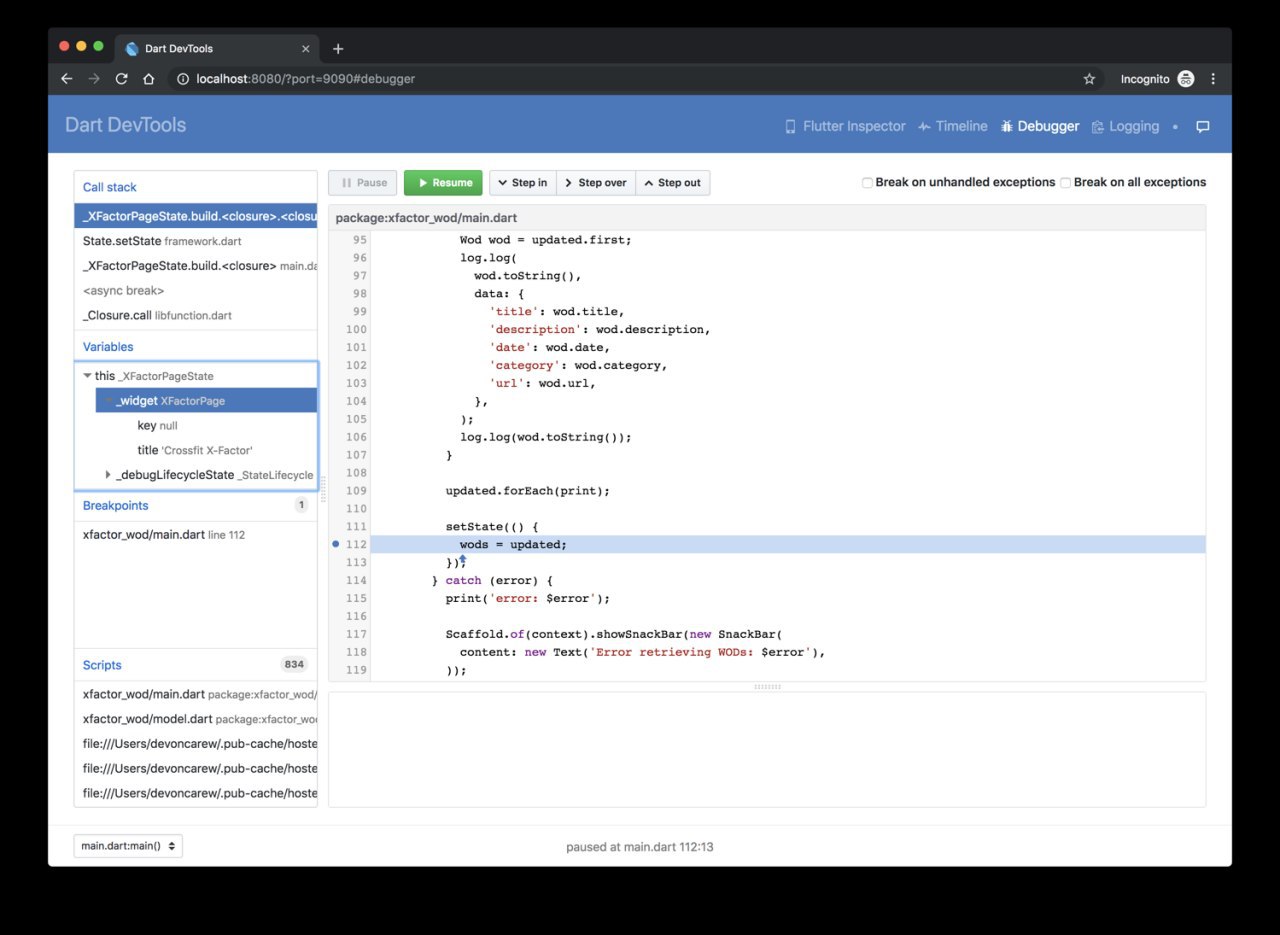Image resolution: width=1280 pixels, height=935 pixels.
Task: Click line number 95 in gutter
Action: [360, 240]
